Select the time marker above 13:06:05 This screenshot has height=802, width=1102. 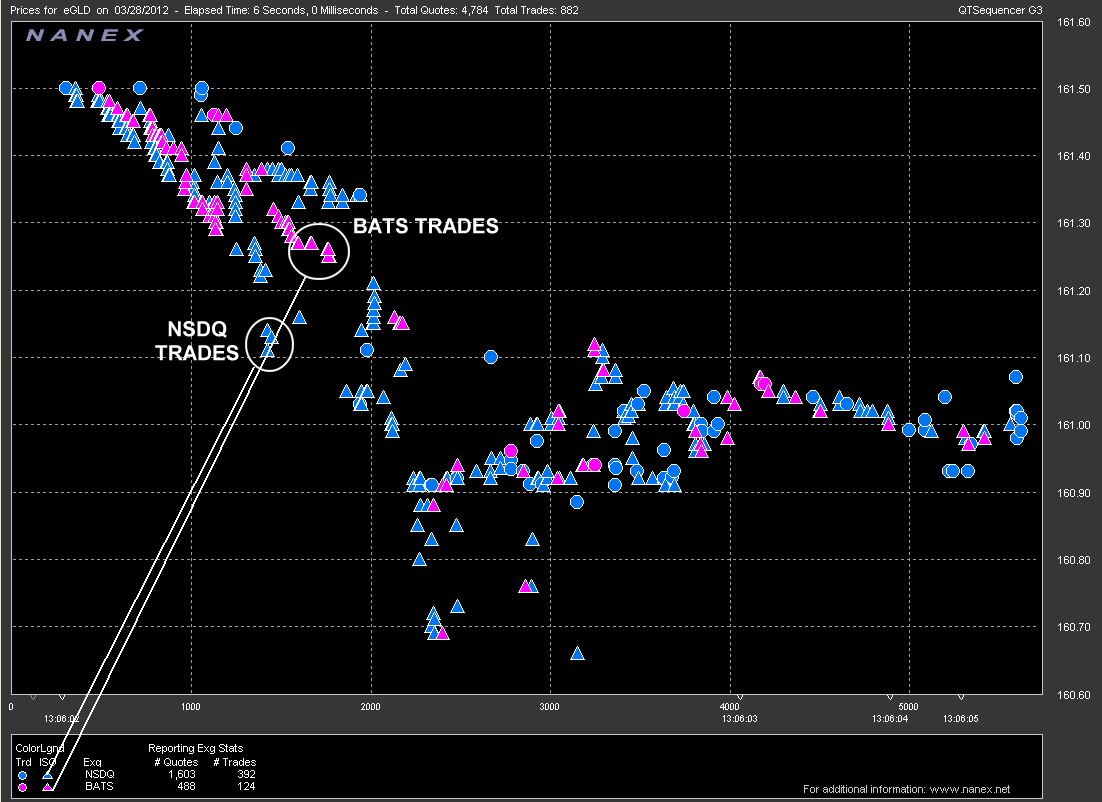click(x=961, y=698)
